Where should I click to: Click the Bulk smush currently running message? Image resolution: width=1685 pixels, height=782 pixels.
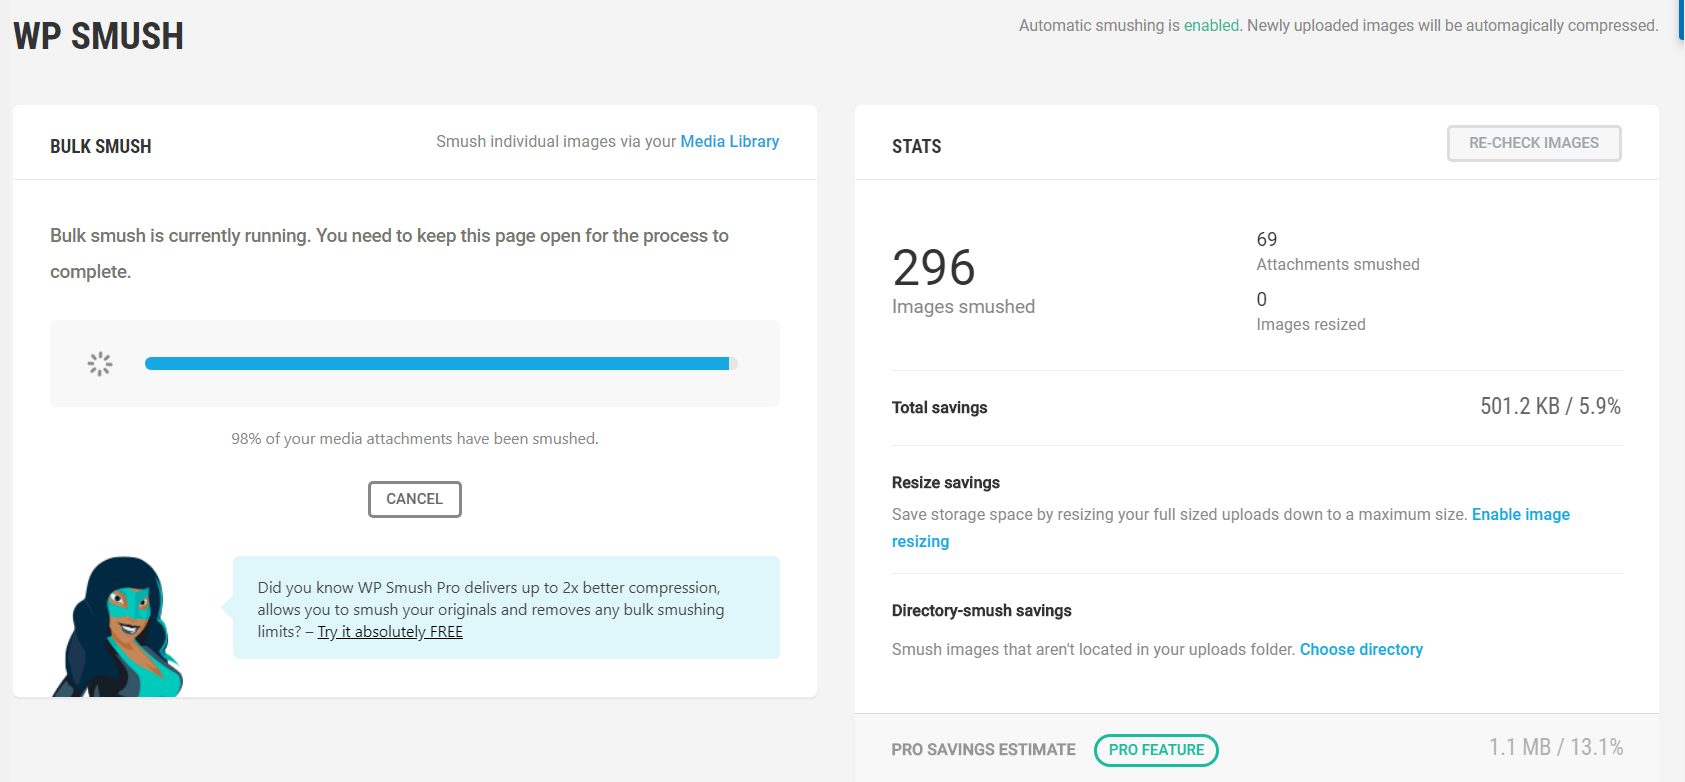point(389,254)
